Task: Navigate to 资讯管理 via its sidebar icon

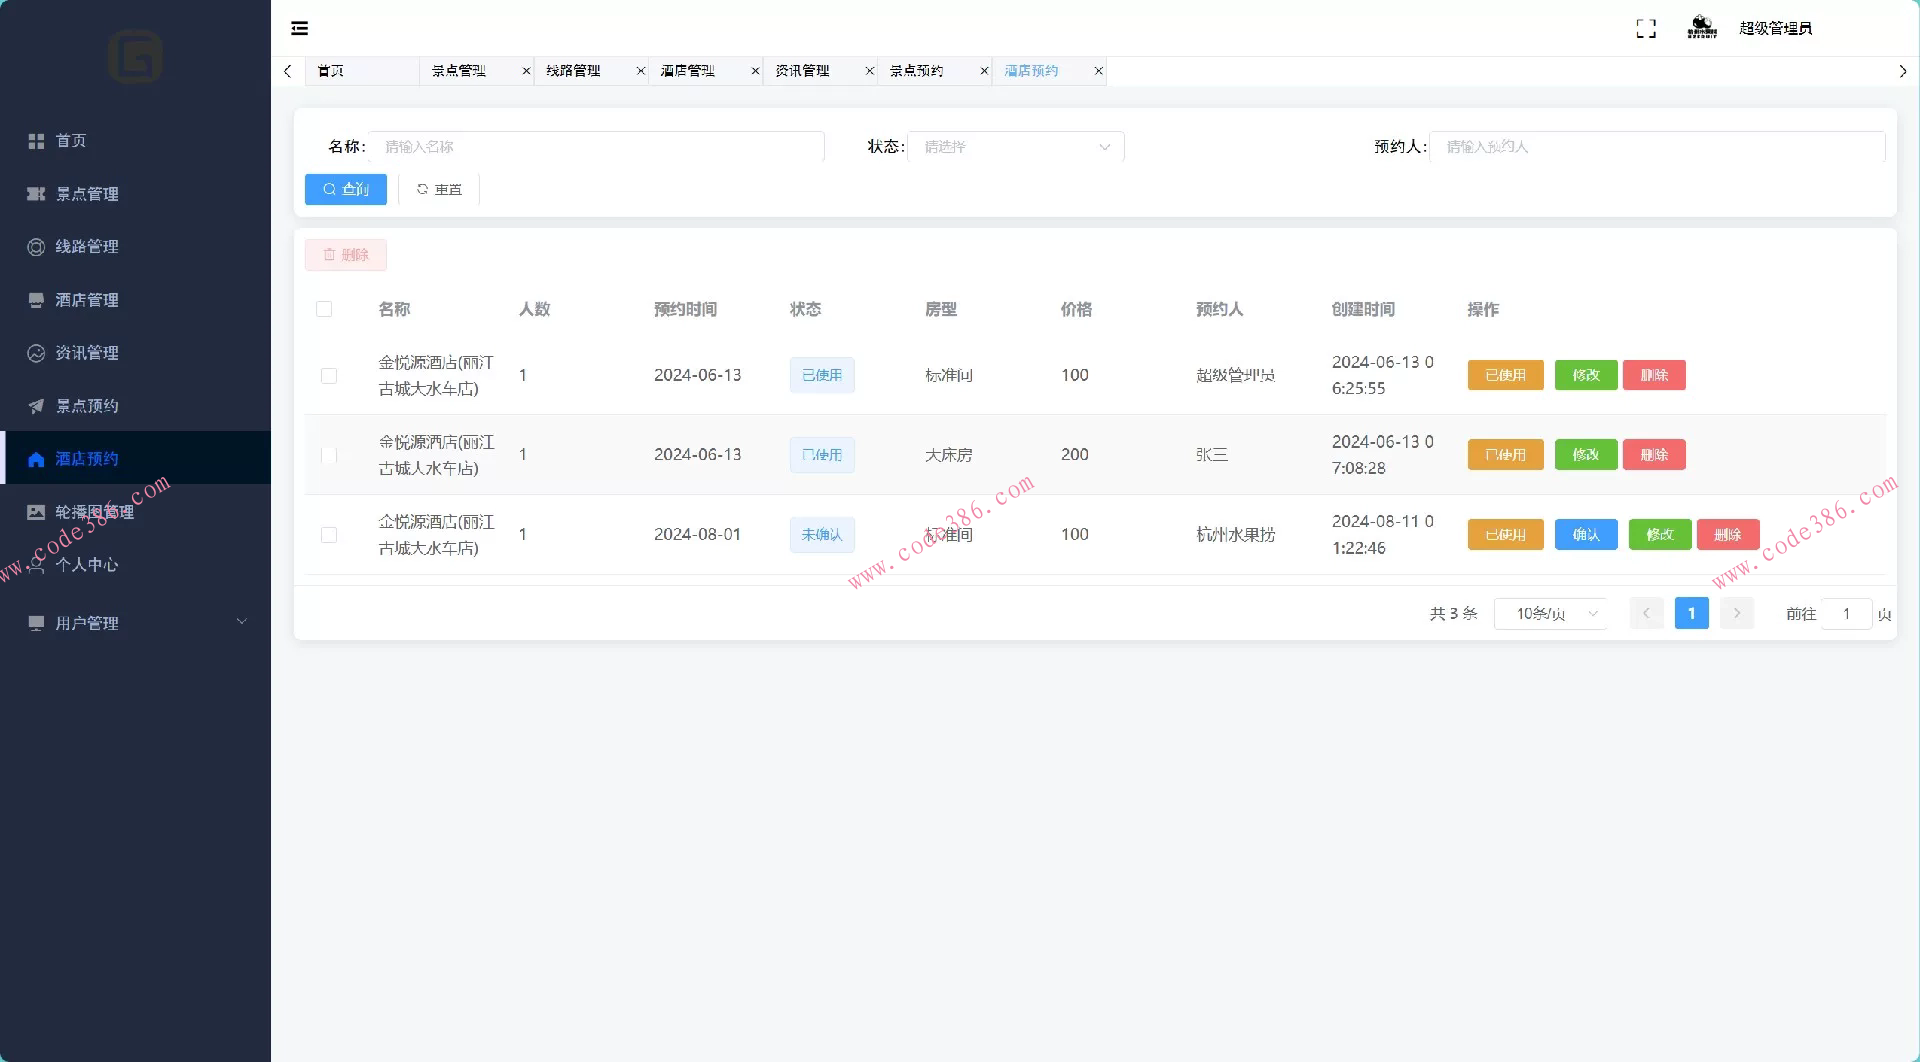Action: 87,352
